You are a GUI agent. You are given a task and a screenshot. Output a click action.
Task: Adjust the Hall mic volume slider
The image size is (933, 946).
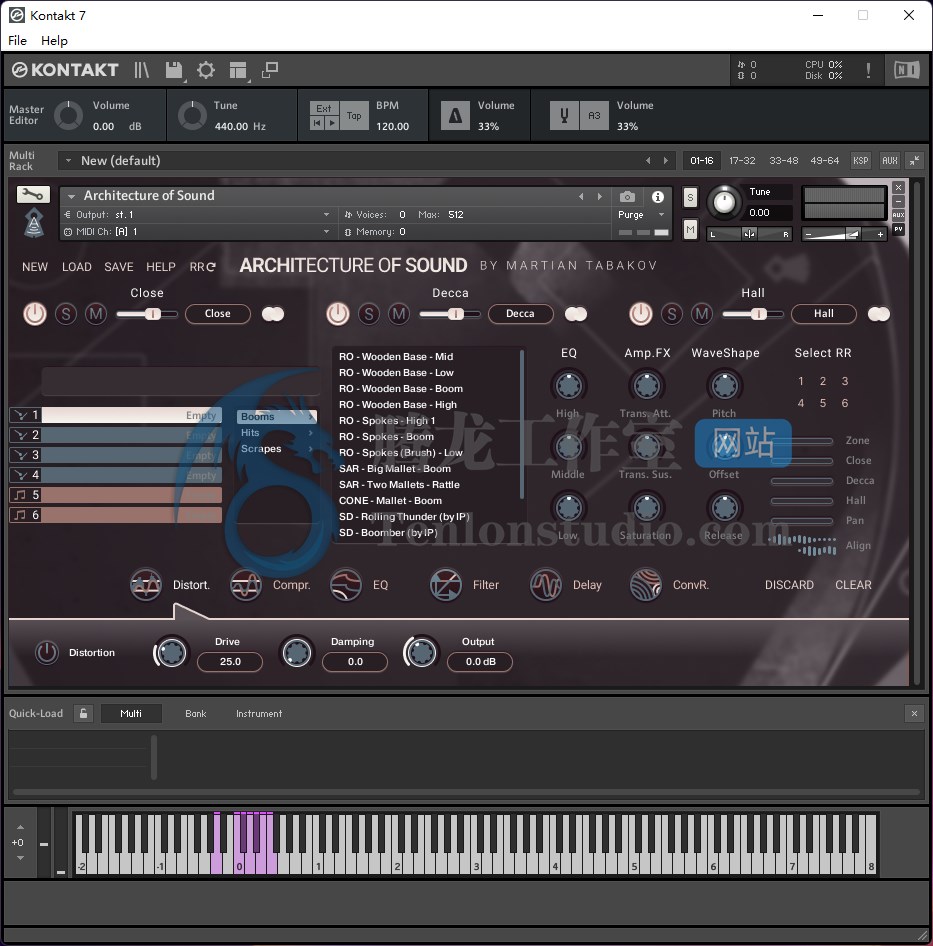tap(753, 314)
